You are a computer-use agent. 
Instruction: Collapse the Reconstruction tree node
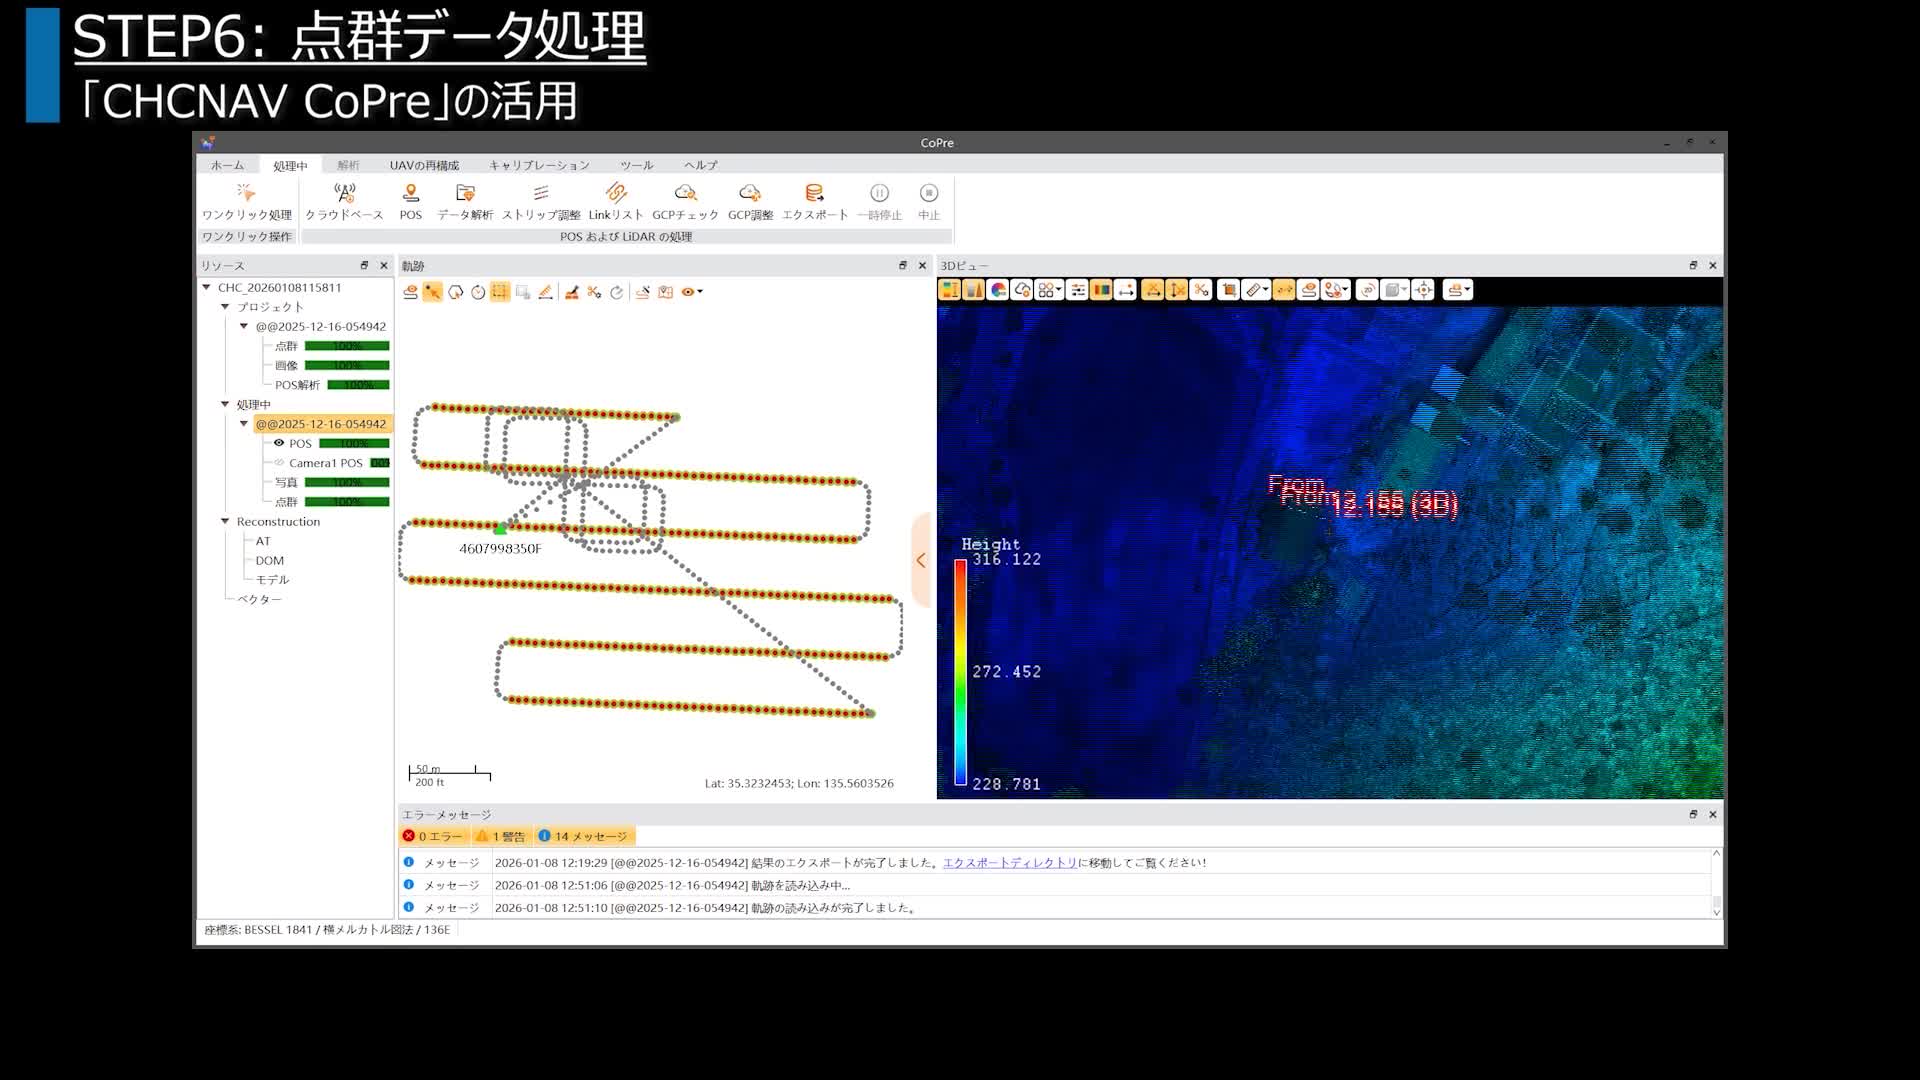[225, 521]
